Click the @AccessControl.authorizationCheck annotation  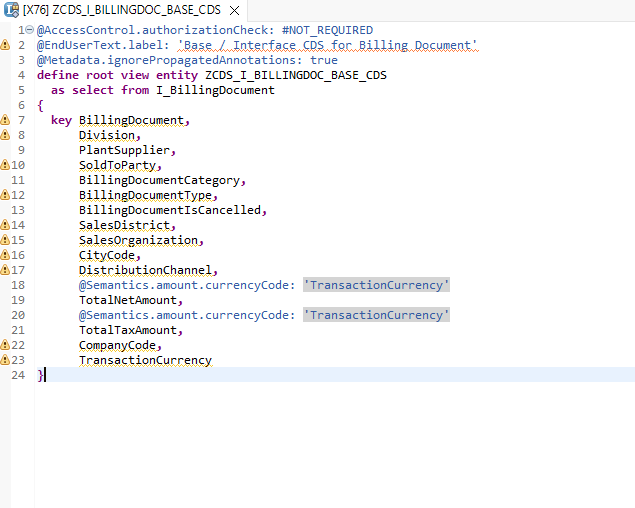click(153, 30)
